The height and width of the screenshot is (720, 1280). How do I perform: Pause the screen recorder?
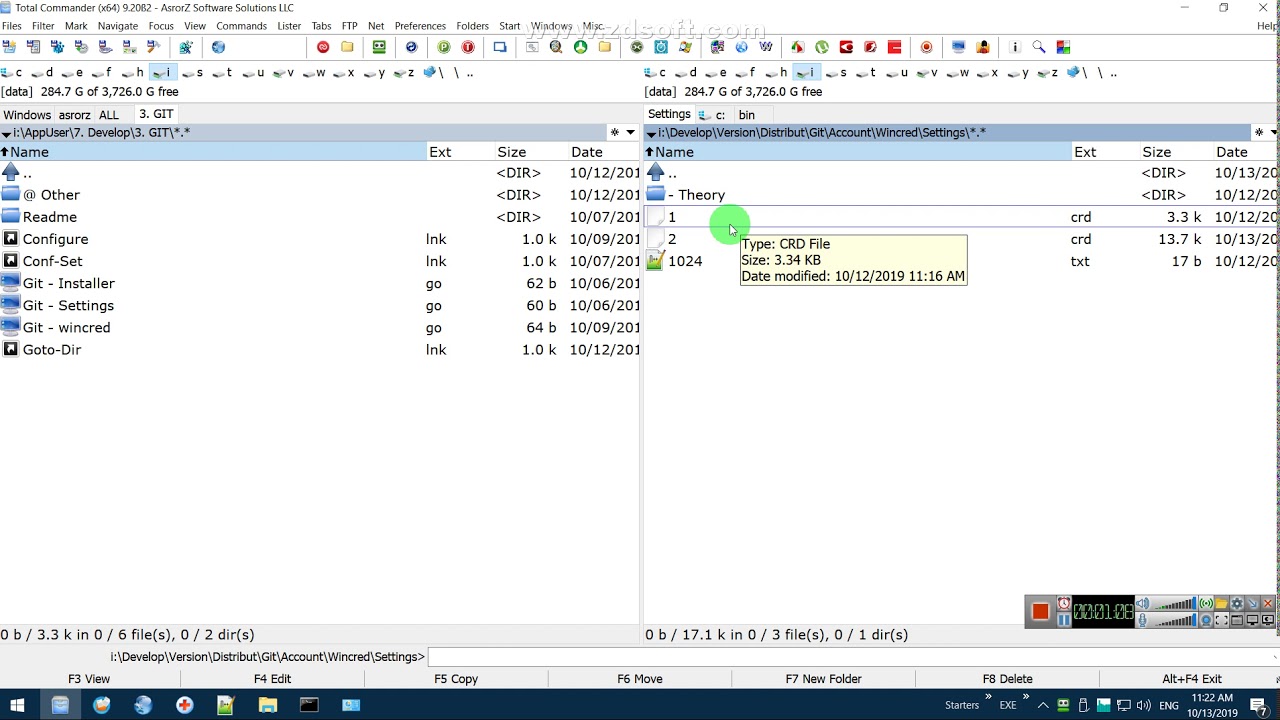[1064, 620]
